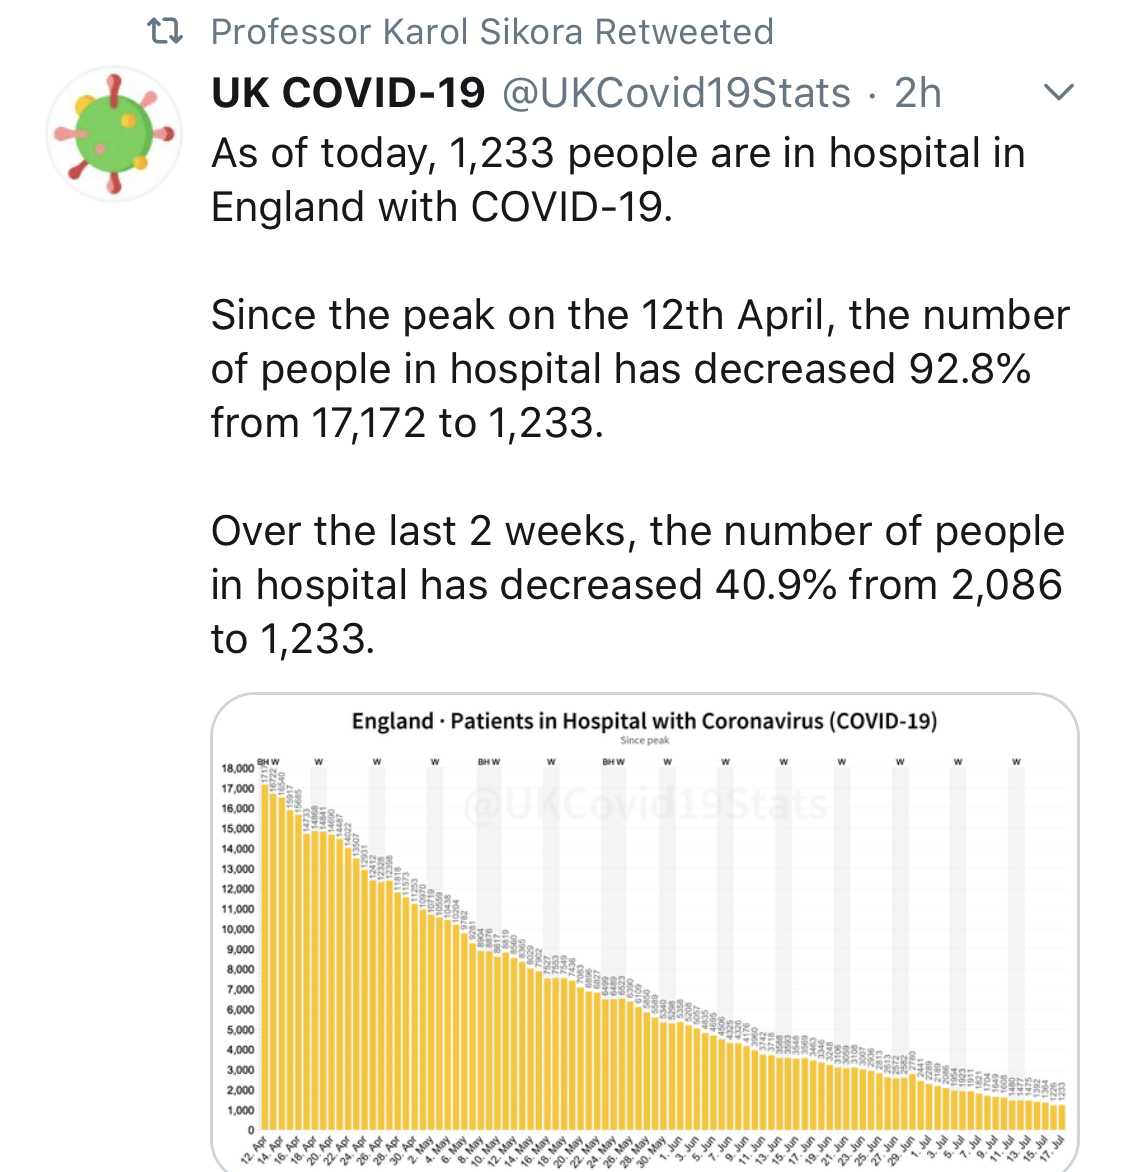Click the 'Since peak' chart subtitle
The height and width of the screenshot is (1172, 1125).
644,741
